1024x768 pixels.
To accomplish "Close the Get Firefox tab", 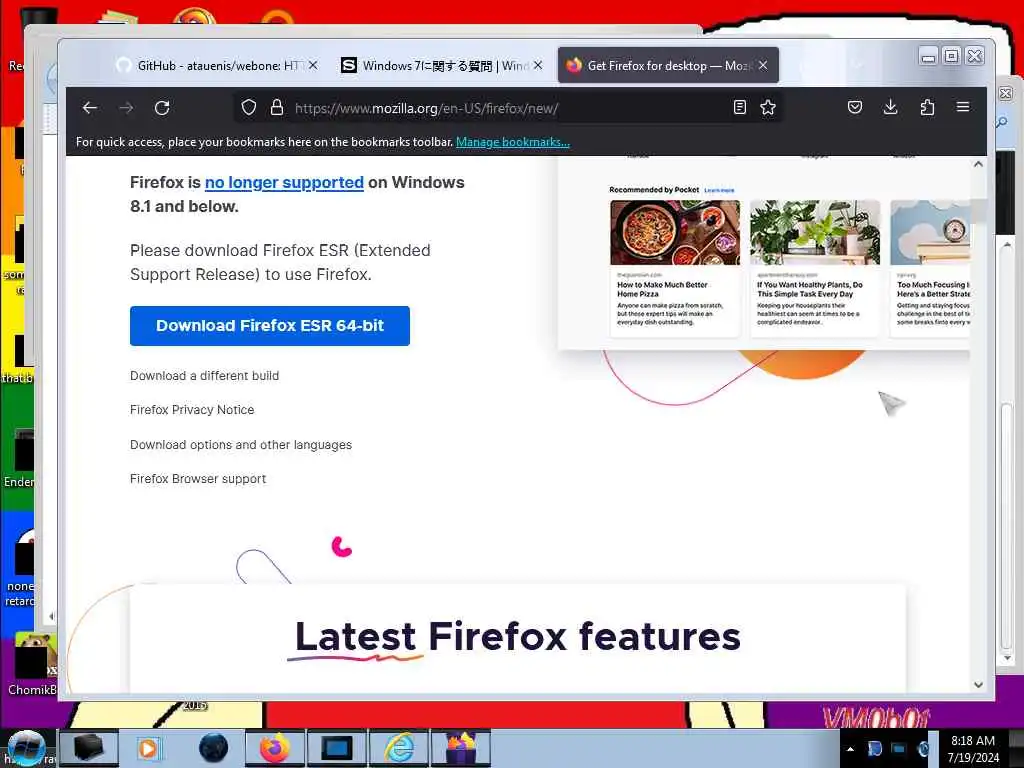I will [763, 65].
